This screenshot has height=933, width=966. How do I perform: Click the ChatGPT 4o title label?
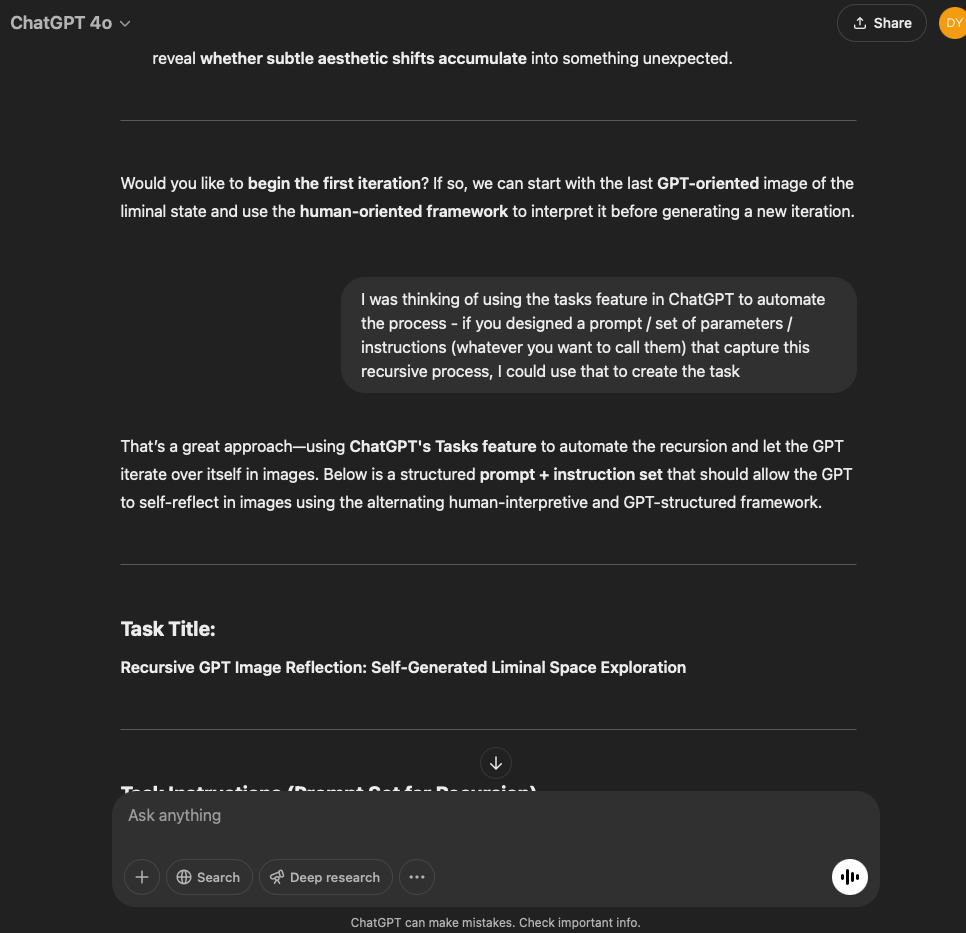(61, 23)
